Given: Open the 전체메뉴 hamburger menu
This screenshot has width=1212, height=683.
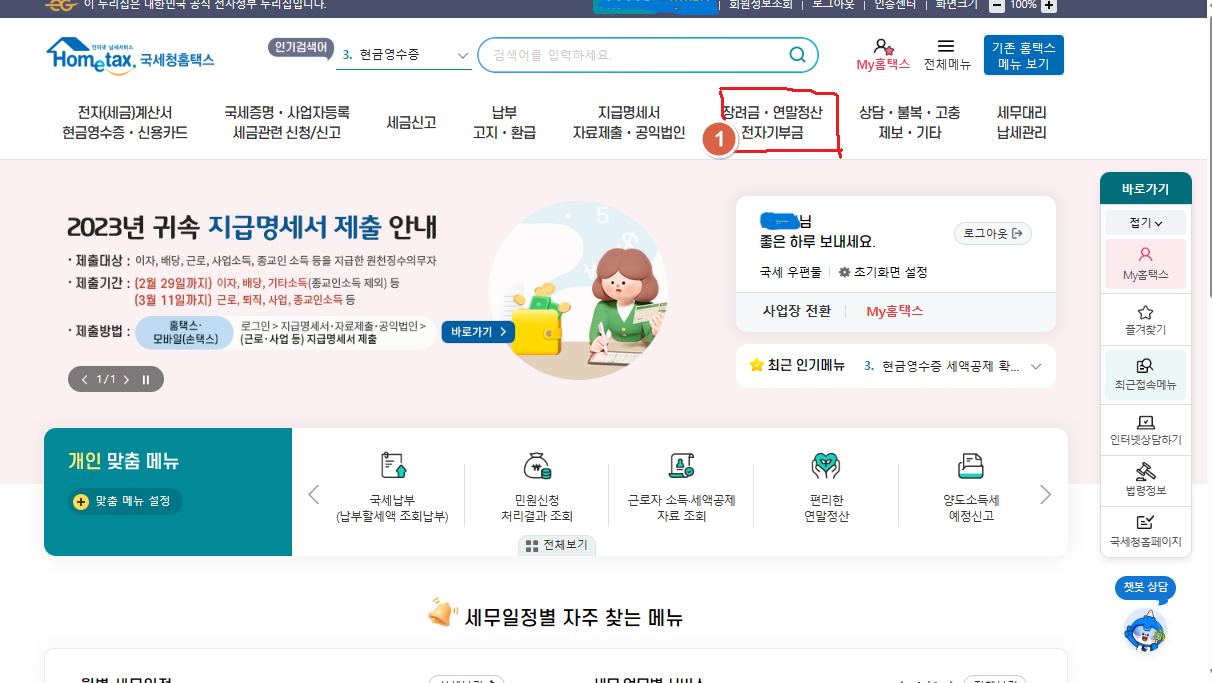Looking at the screenshot, I should 946,54.
